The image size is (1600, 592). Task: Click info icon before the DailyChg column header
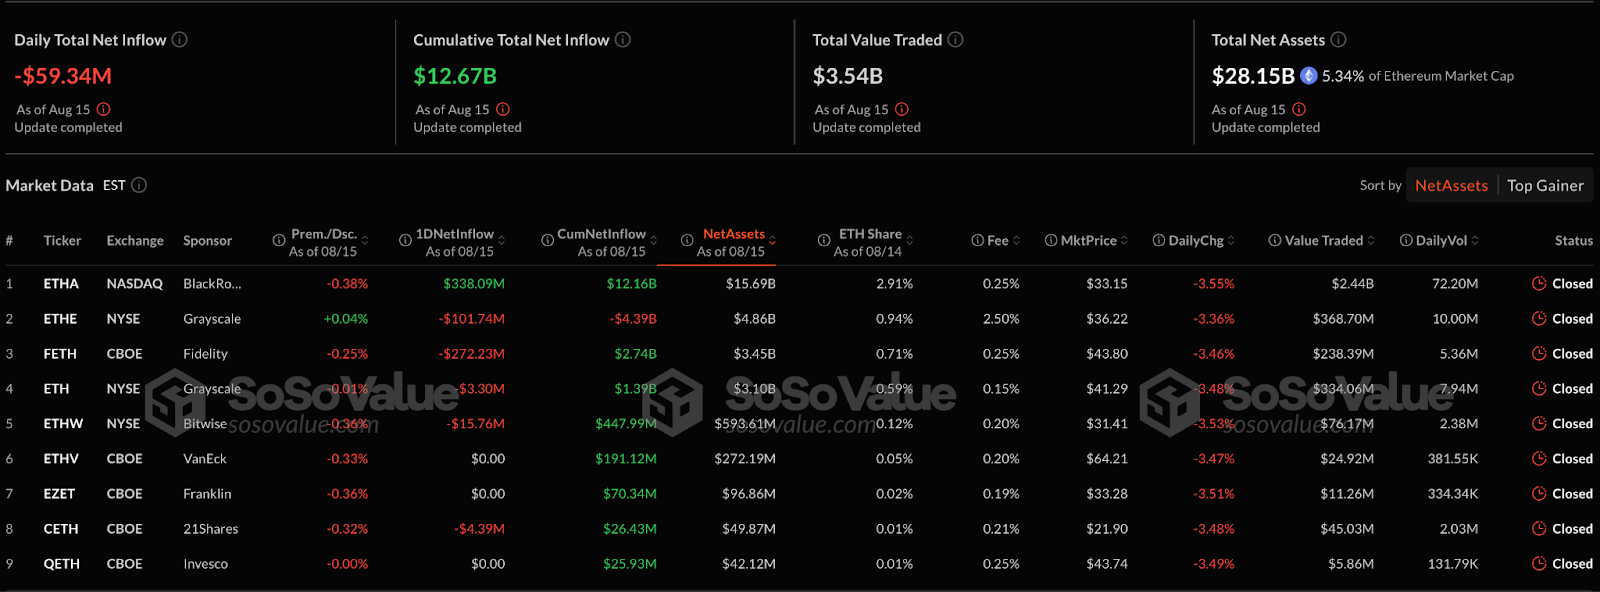pyautogui.click(x=1159, y=241)
